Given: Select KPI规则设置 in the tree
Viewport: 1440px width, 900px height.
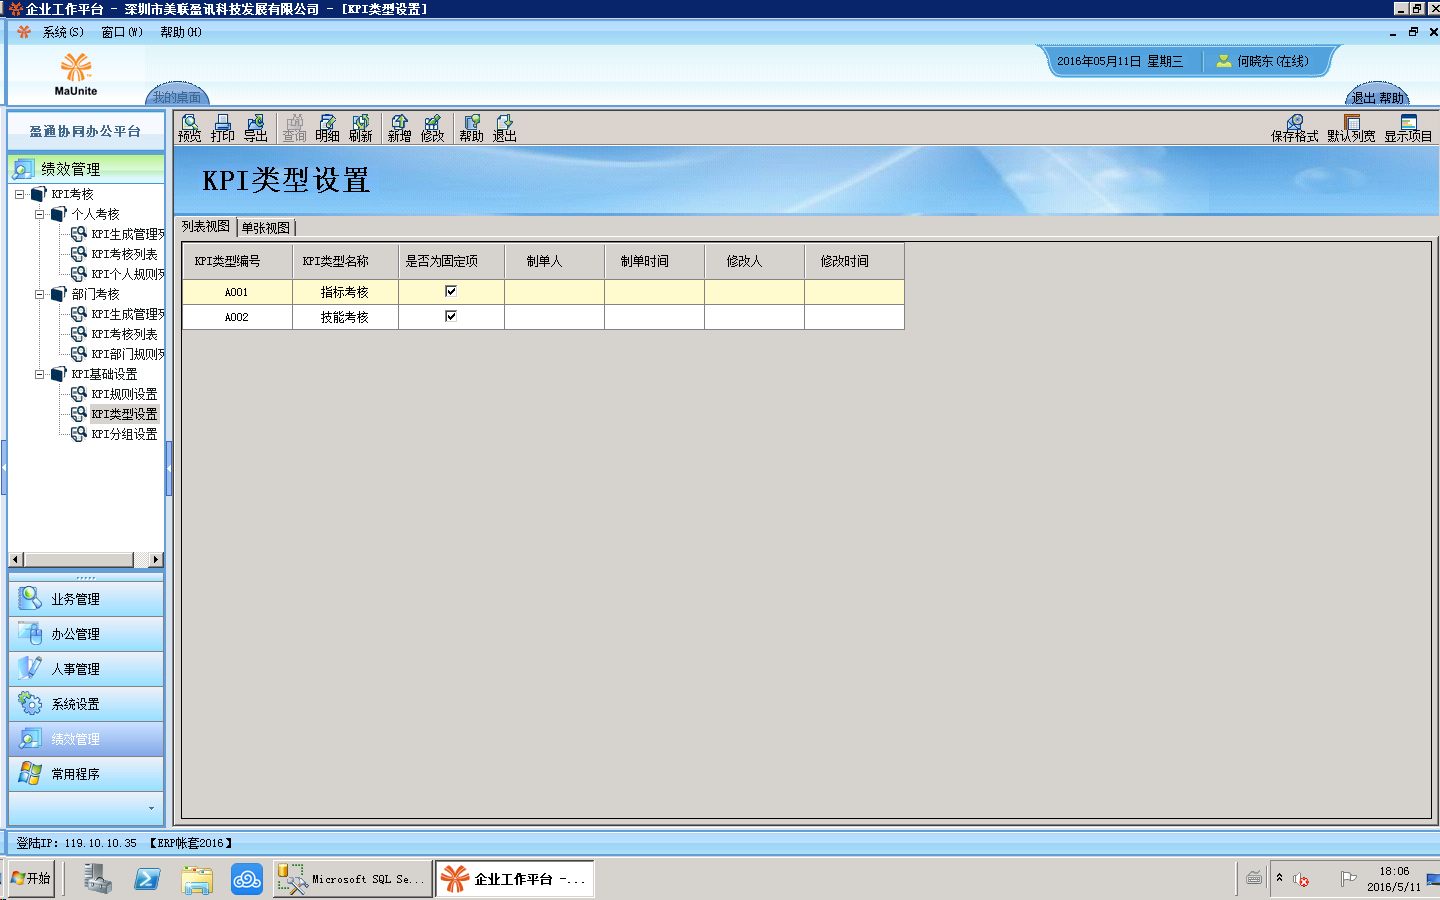Looking at the screenshot, I should (x=124, y=394).
